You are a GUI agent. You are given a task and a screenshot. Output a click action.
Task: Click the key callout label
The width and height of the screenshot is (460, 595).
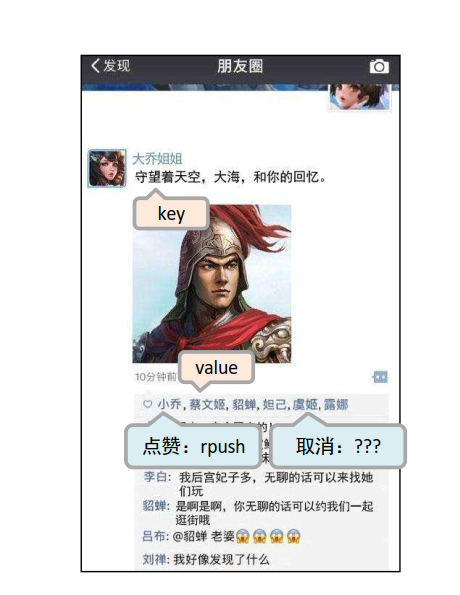[171, 213]
